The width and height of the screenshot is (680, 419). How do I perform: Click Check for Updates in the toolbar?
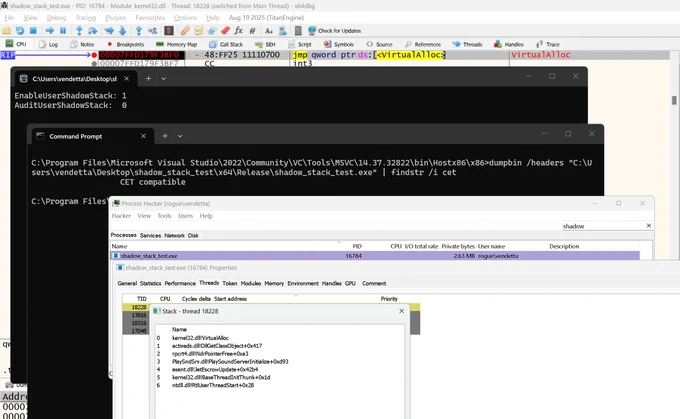[334, 31]
